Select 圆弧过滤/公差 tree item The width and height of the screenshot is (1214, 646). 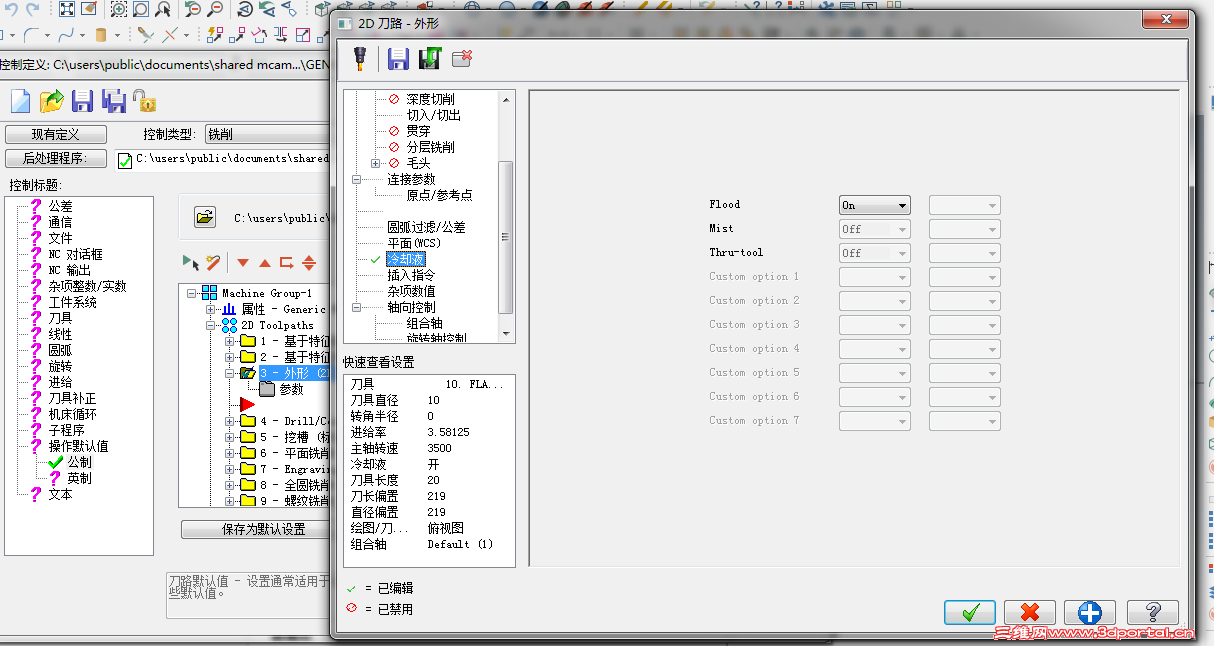[x=426, y=227]
